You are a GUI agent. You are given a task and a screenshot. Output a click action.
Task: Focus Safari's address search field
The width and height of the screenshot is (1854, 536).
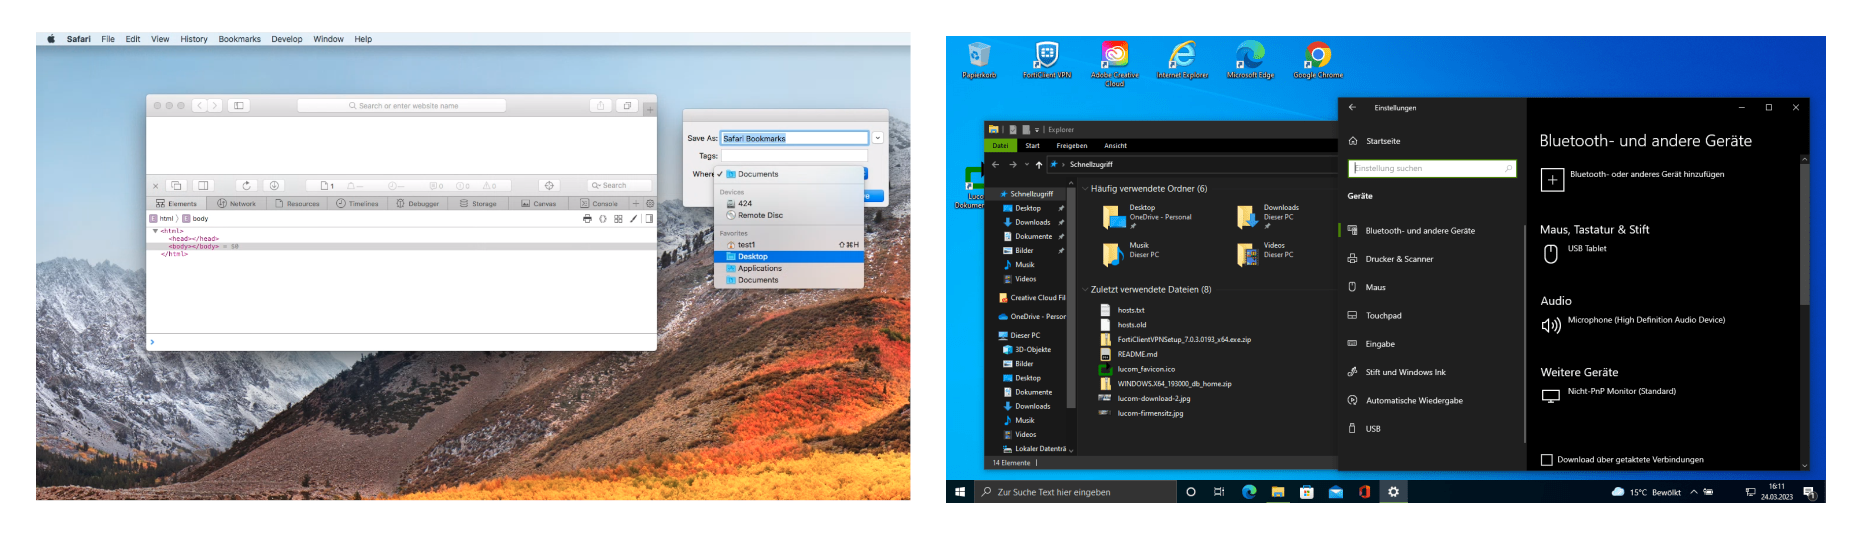[x=402, y=105]
